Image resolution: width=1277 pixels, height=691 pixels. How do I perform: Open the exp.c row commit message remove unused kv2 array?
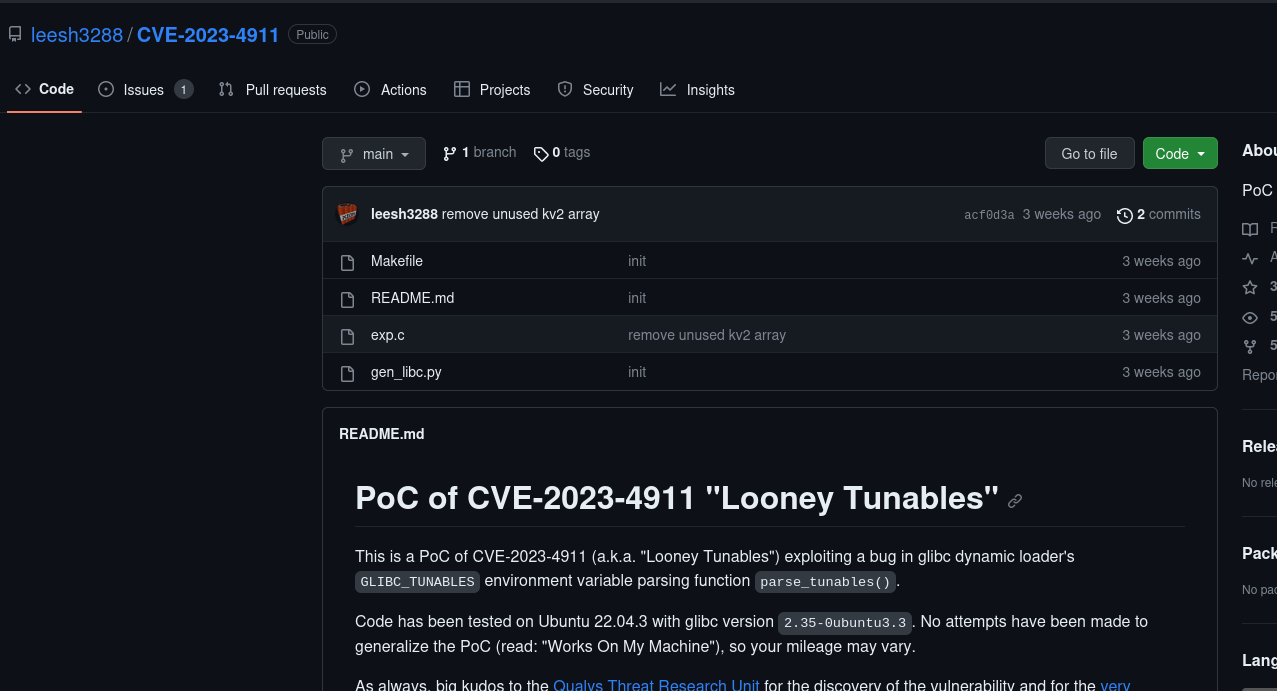pyautogui.click(x=707, y=335)
